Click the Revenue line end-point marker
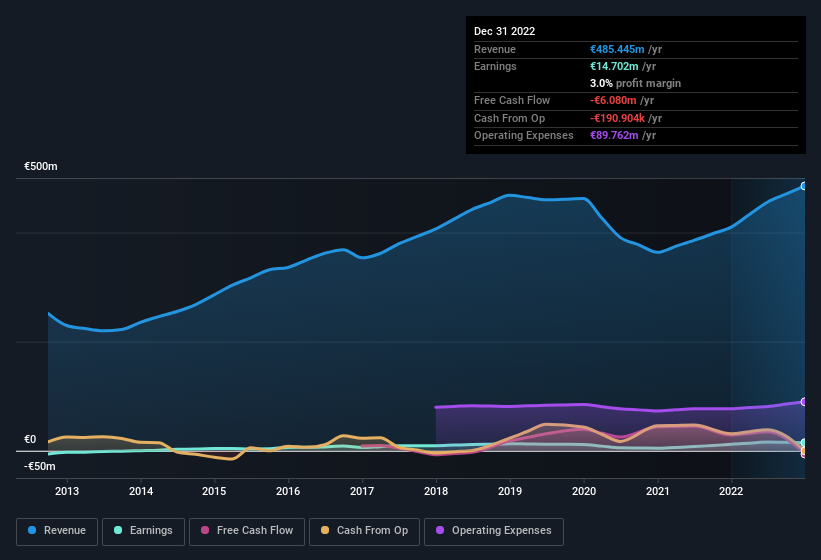Image resolution: width=821 pixels, height=560 pixels. [x=803, y=186]
